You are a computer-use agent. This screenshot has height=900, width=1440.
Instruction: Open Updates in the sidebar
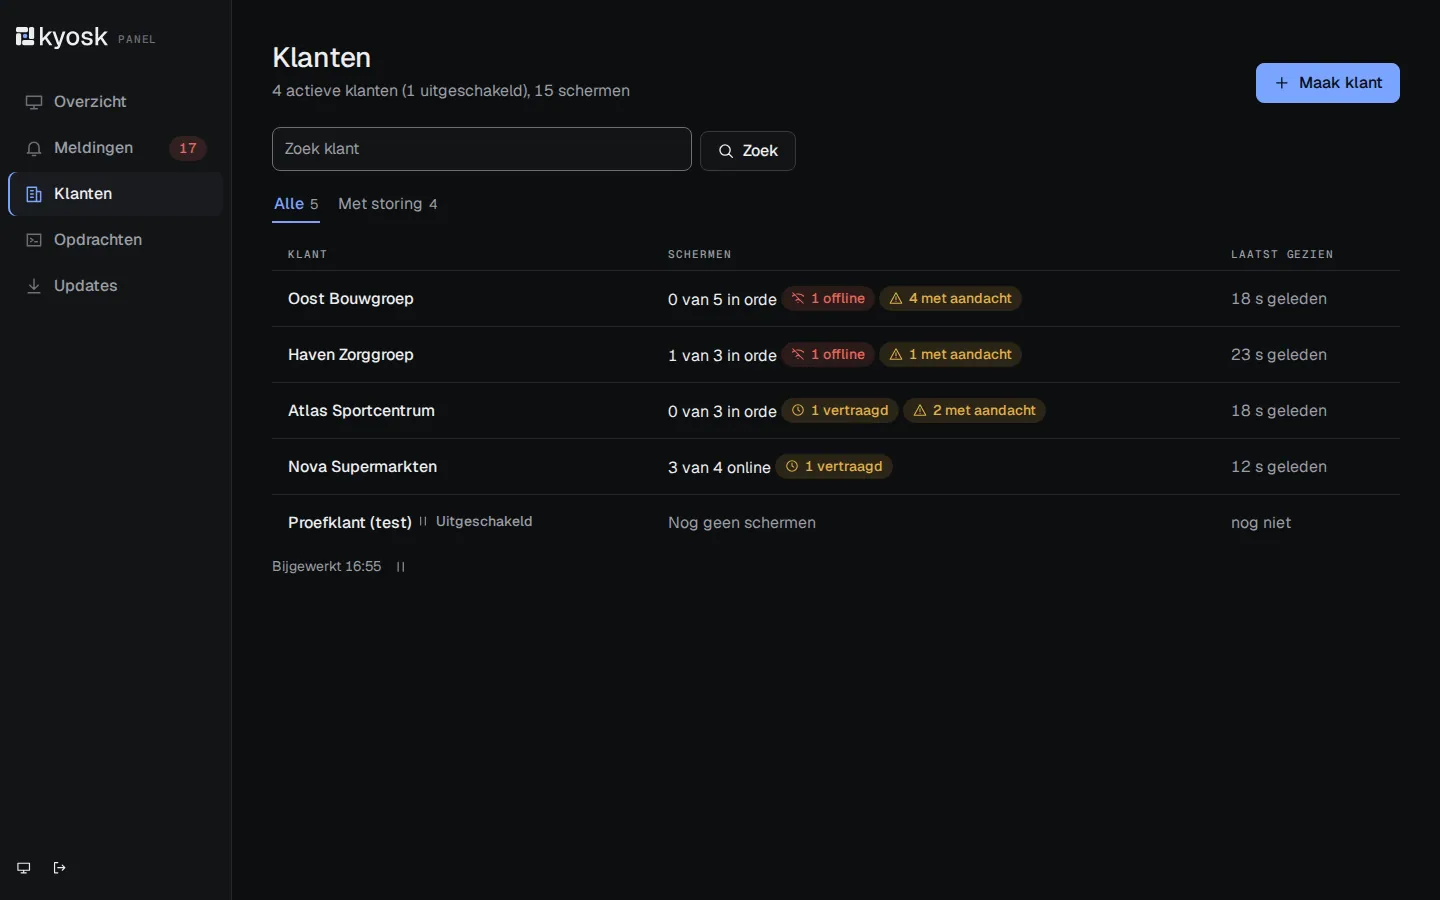pos(116,286)
